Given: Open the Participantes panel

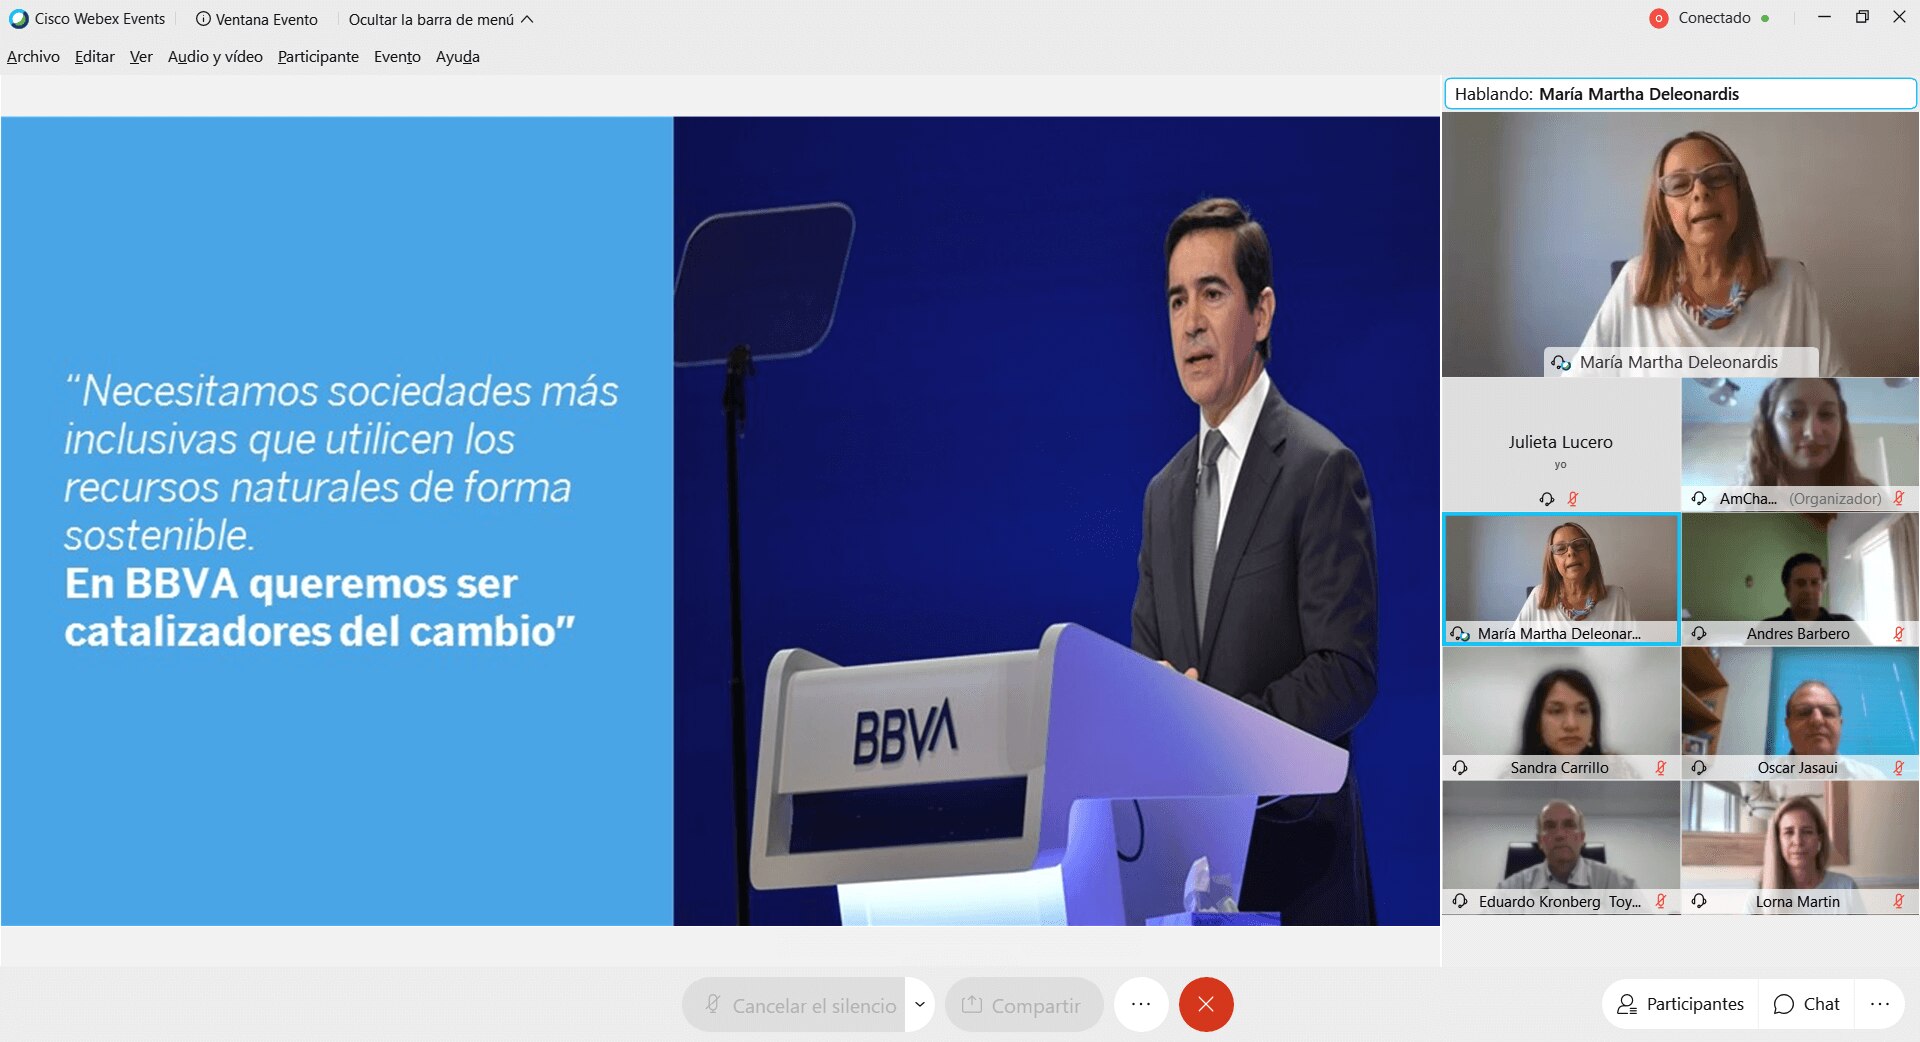Looking at the screenshot, I should 1681,1004.
